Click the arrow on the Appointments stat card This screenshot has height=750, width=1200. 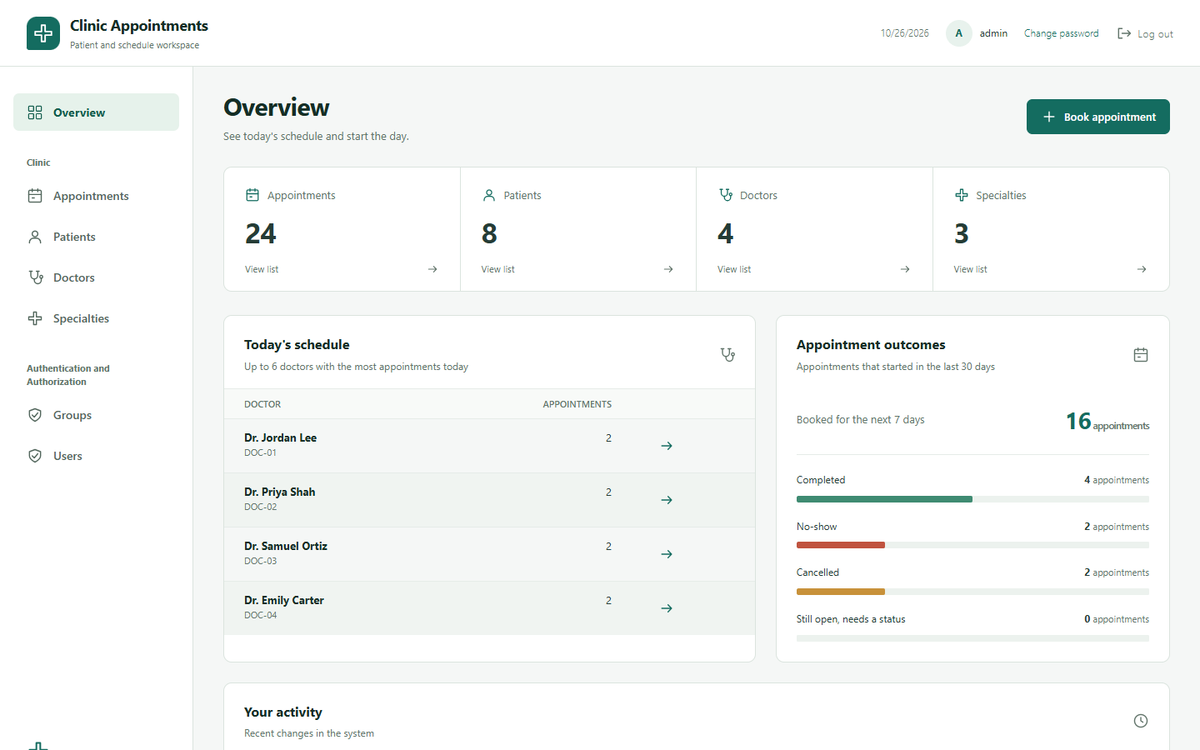[x=432, y=269]
